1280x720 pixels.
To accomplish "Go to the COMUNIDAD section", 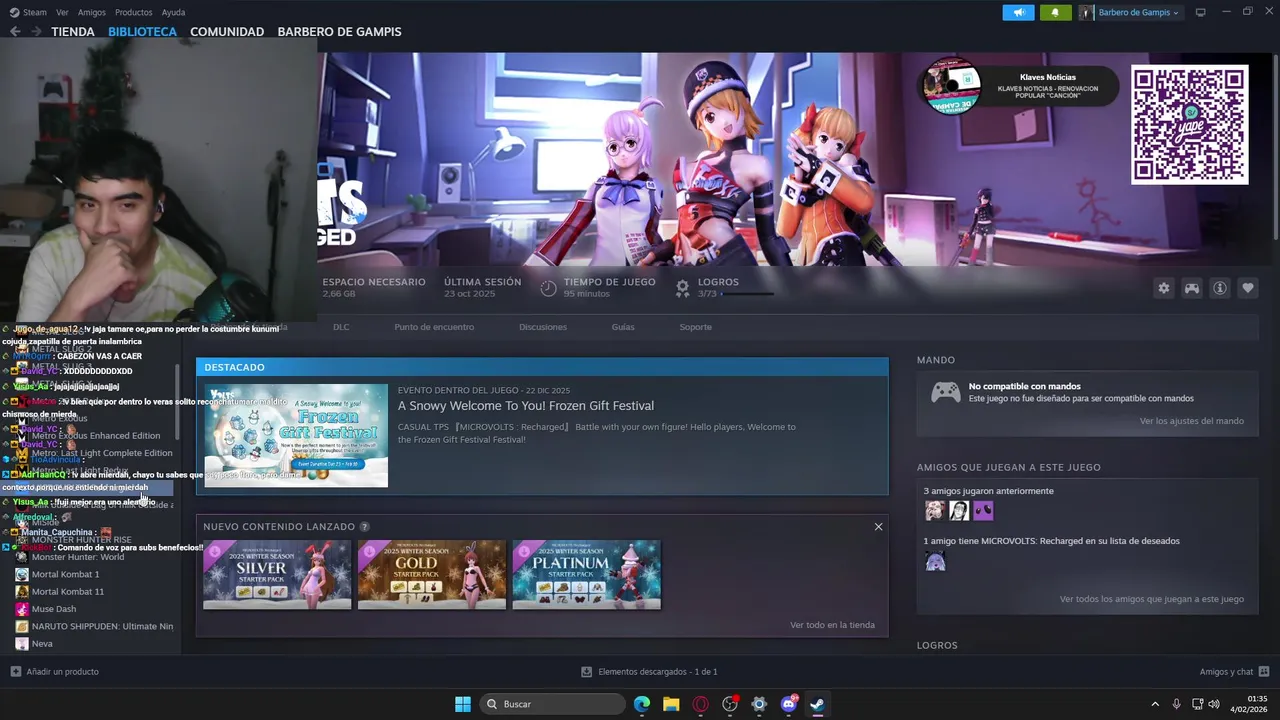I will 227,31.
